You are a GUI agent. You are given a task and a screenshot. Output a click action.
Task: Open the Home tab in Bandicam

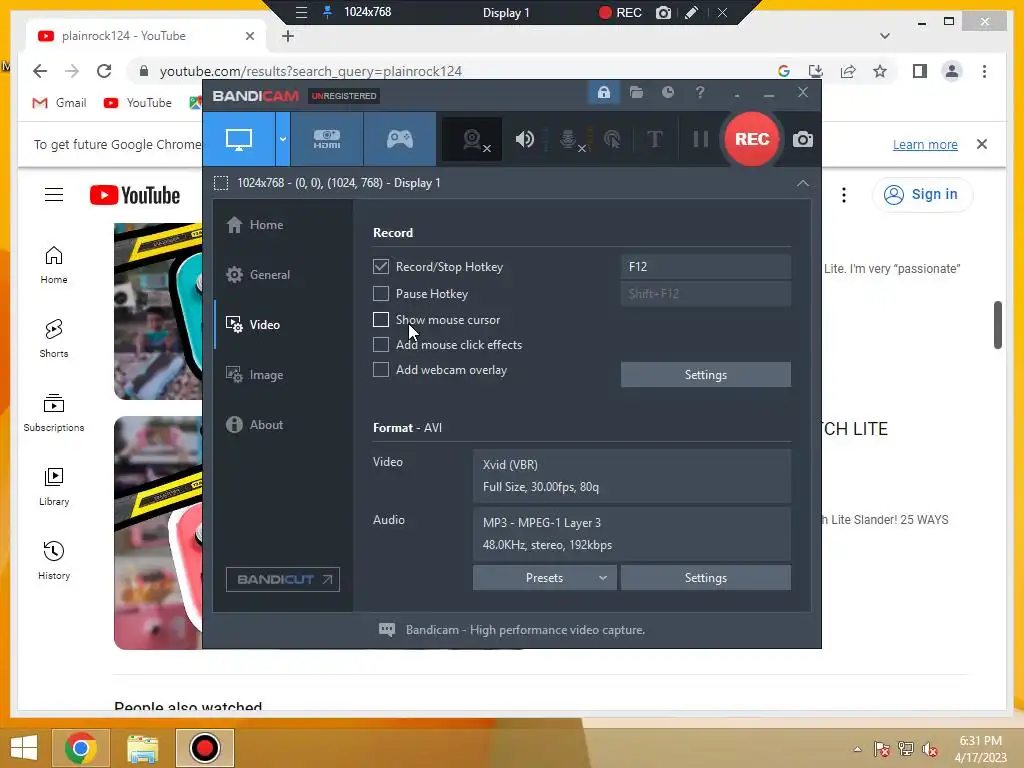255,225
